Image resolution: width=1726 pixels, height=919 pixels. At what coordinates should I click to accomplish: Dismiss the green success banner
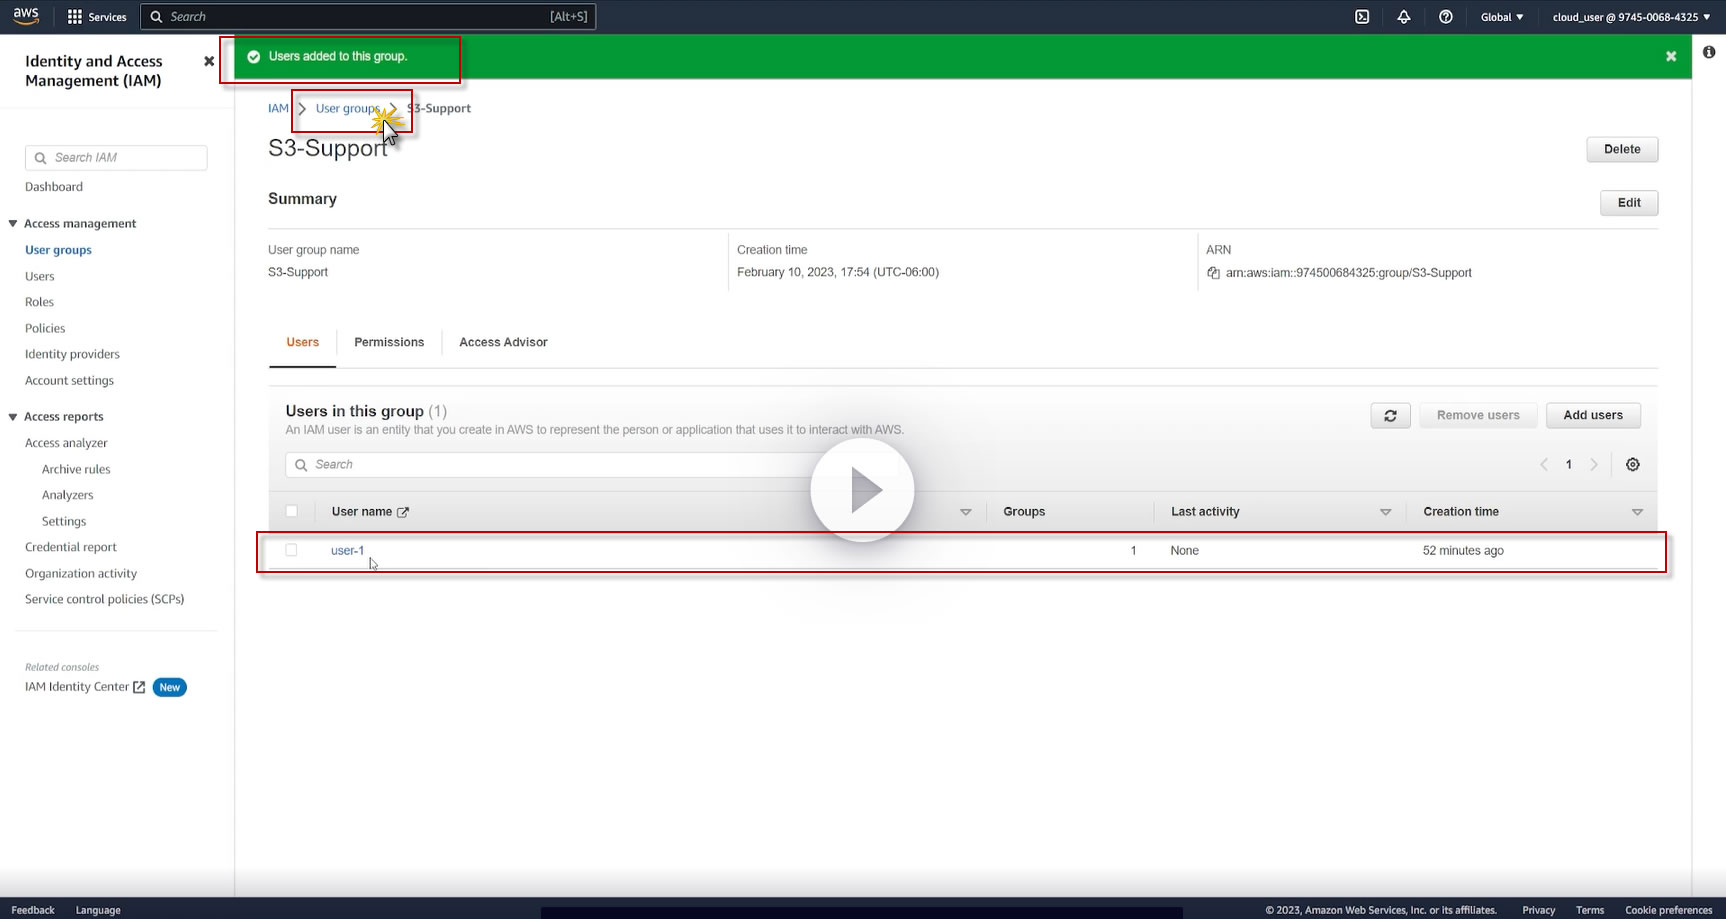point(1671,57)
